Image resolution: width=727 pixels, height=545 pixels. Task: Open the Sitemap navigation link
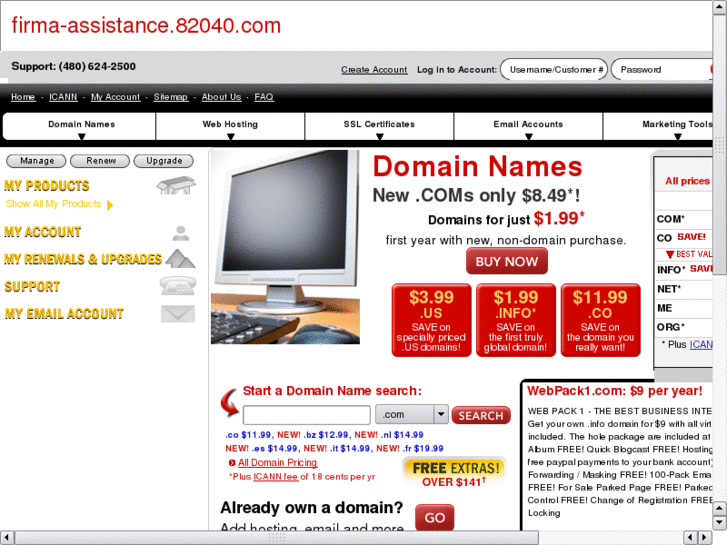pos(171,97)
